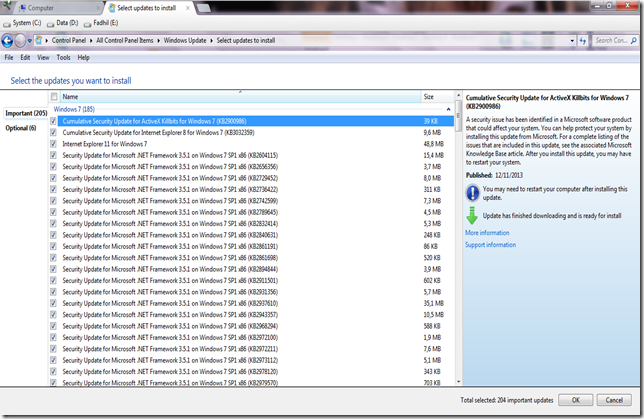
Task: Click the search magnifier icon
Action: click(x=634, y=41)
